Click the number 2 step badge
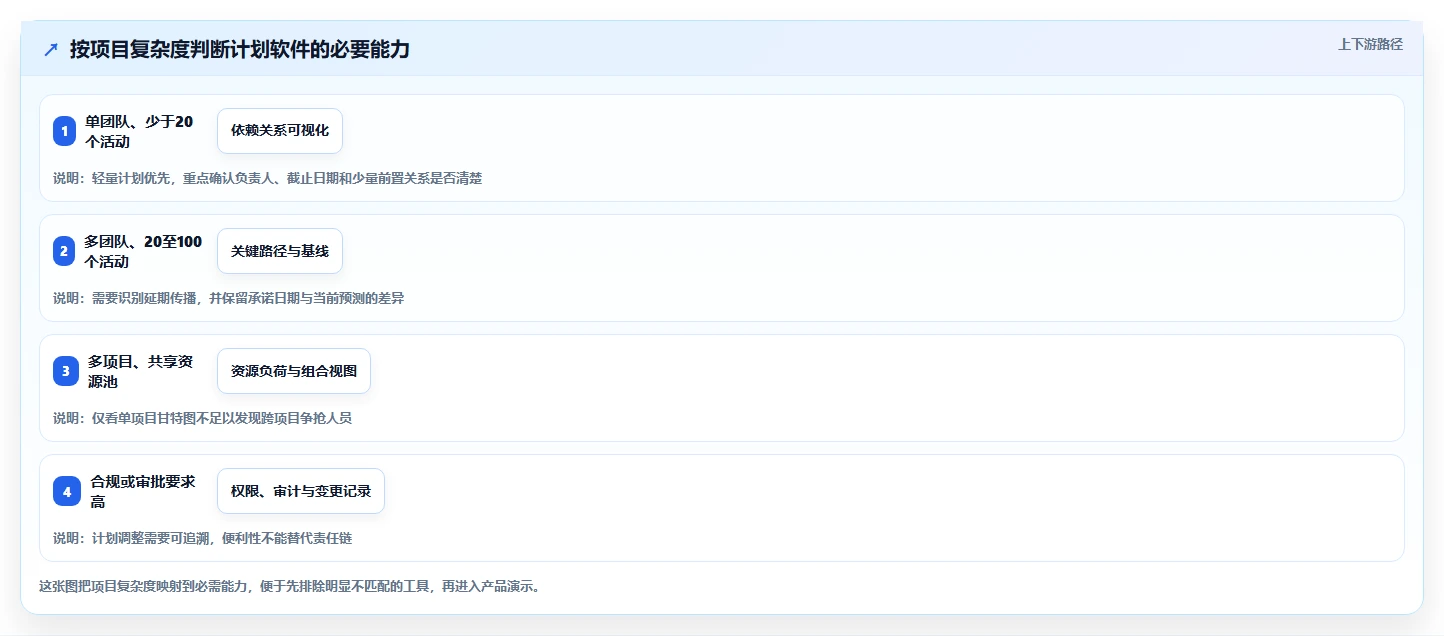The height and width of the screenshot is (636, 1444). 65,251
